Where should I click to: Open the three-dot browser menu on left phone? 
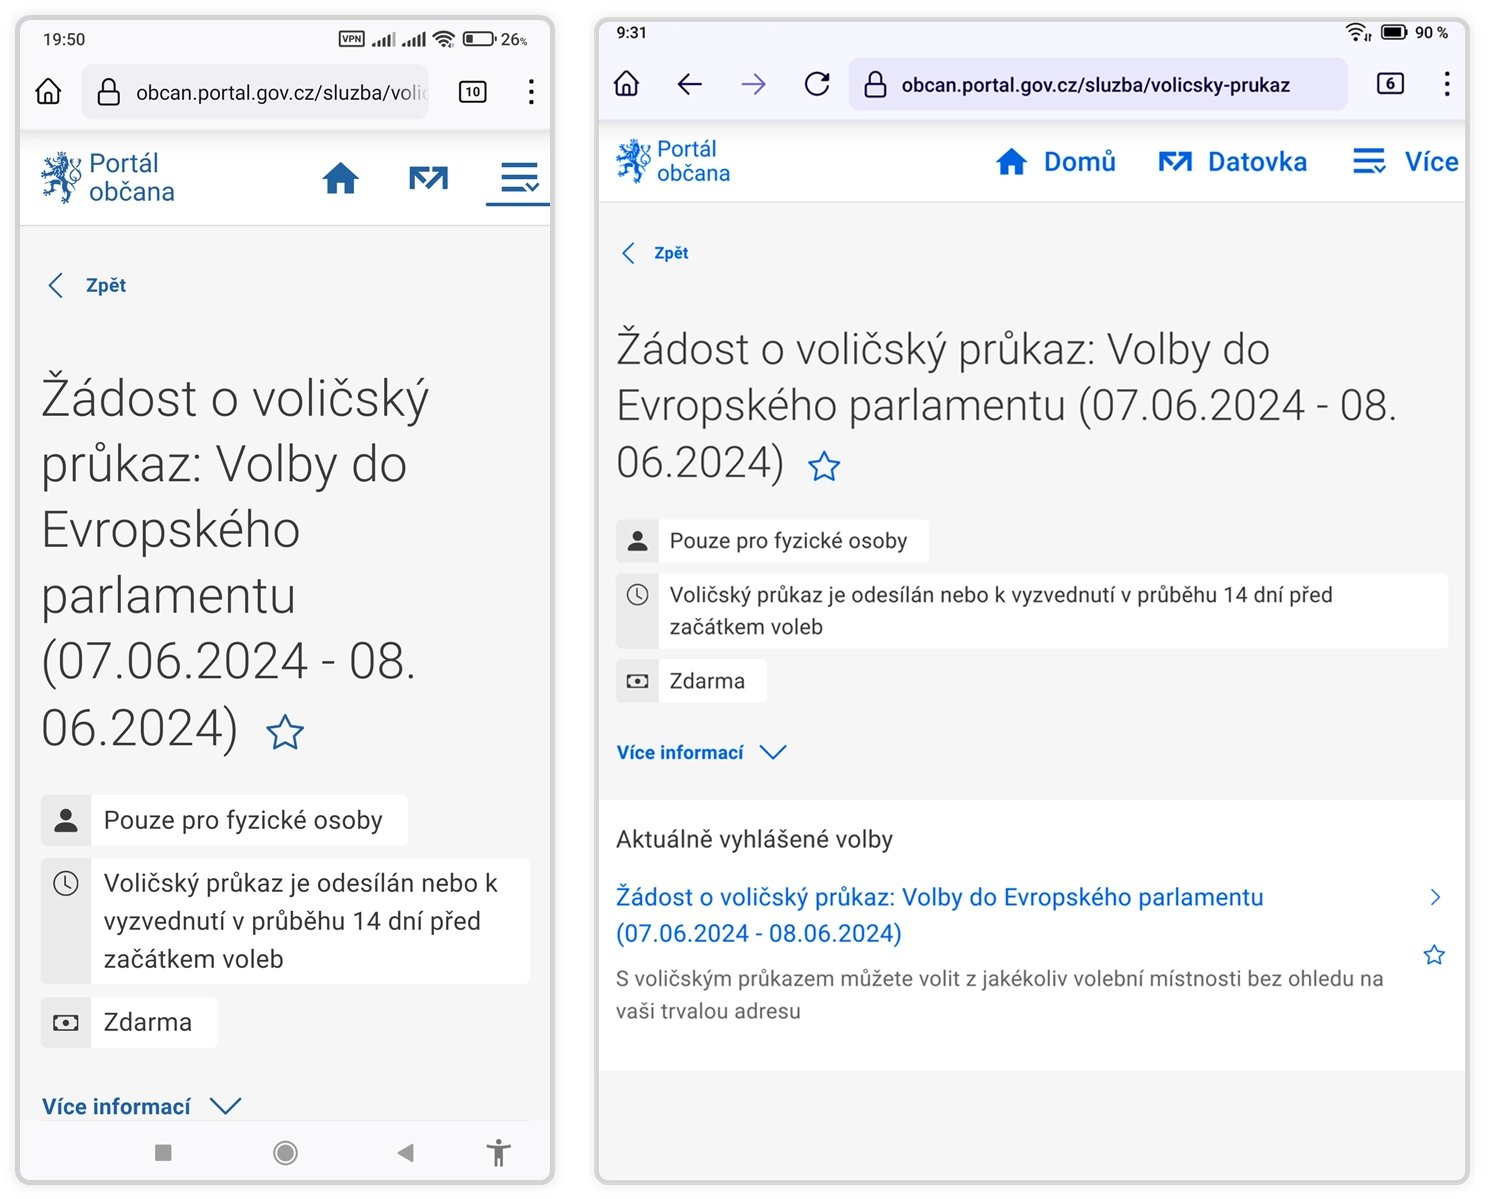pos(531,92)
